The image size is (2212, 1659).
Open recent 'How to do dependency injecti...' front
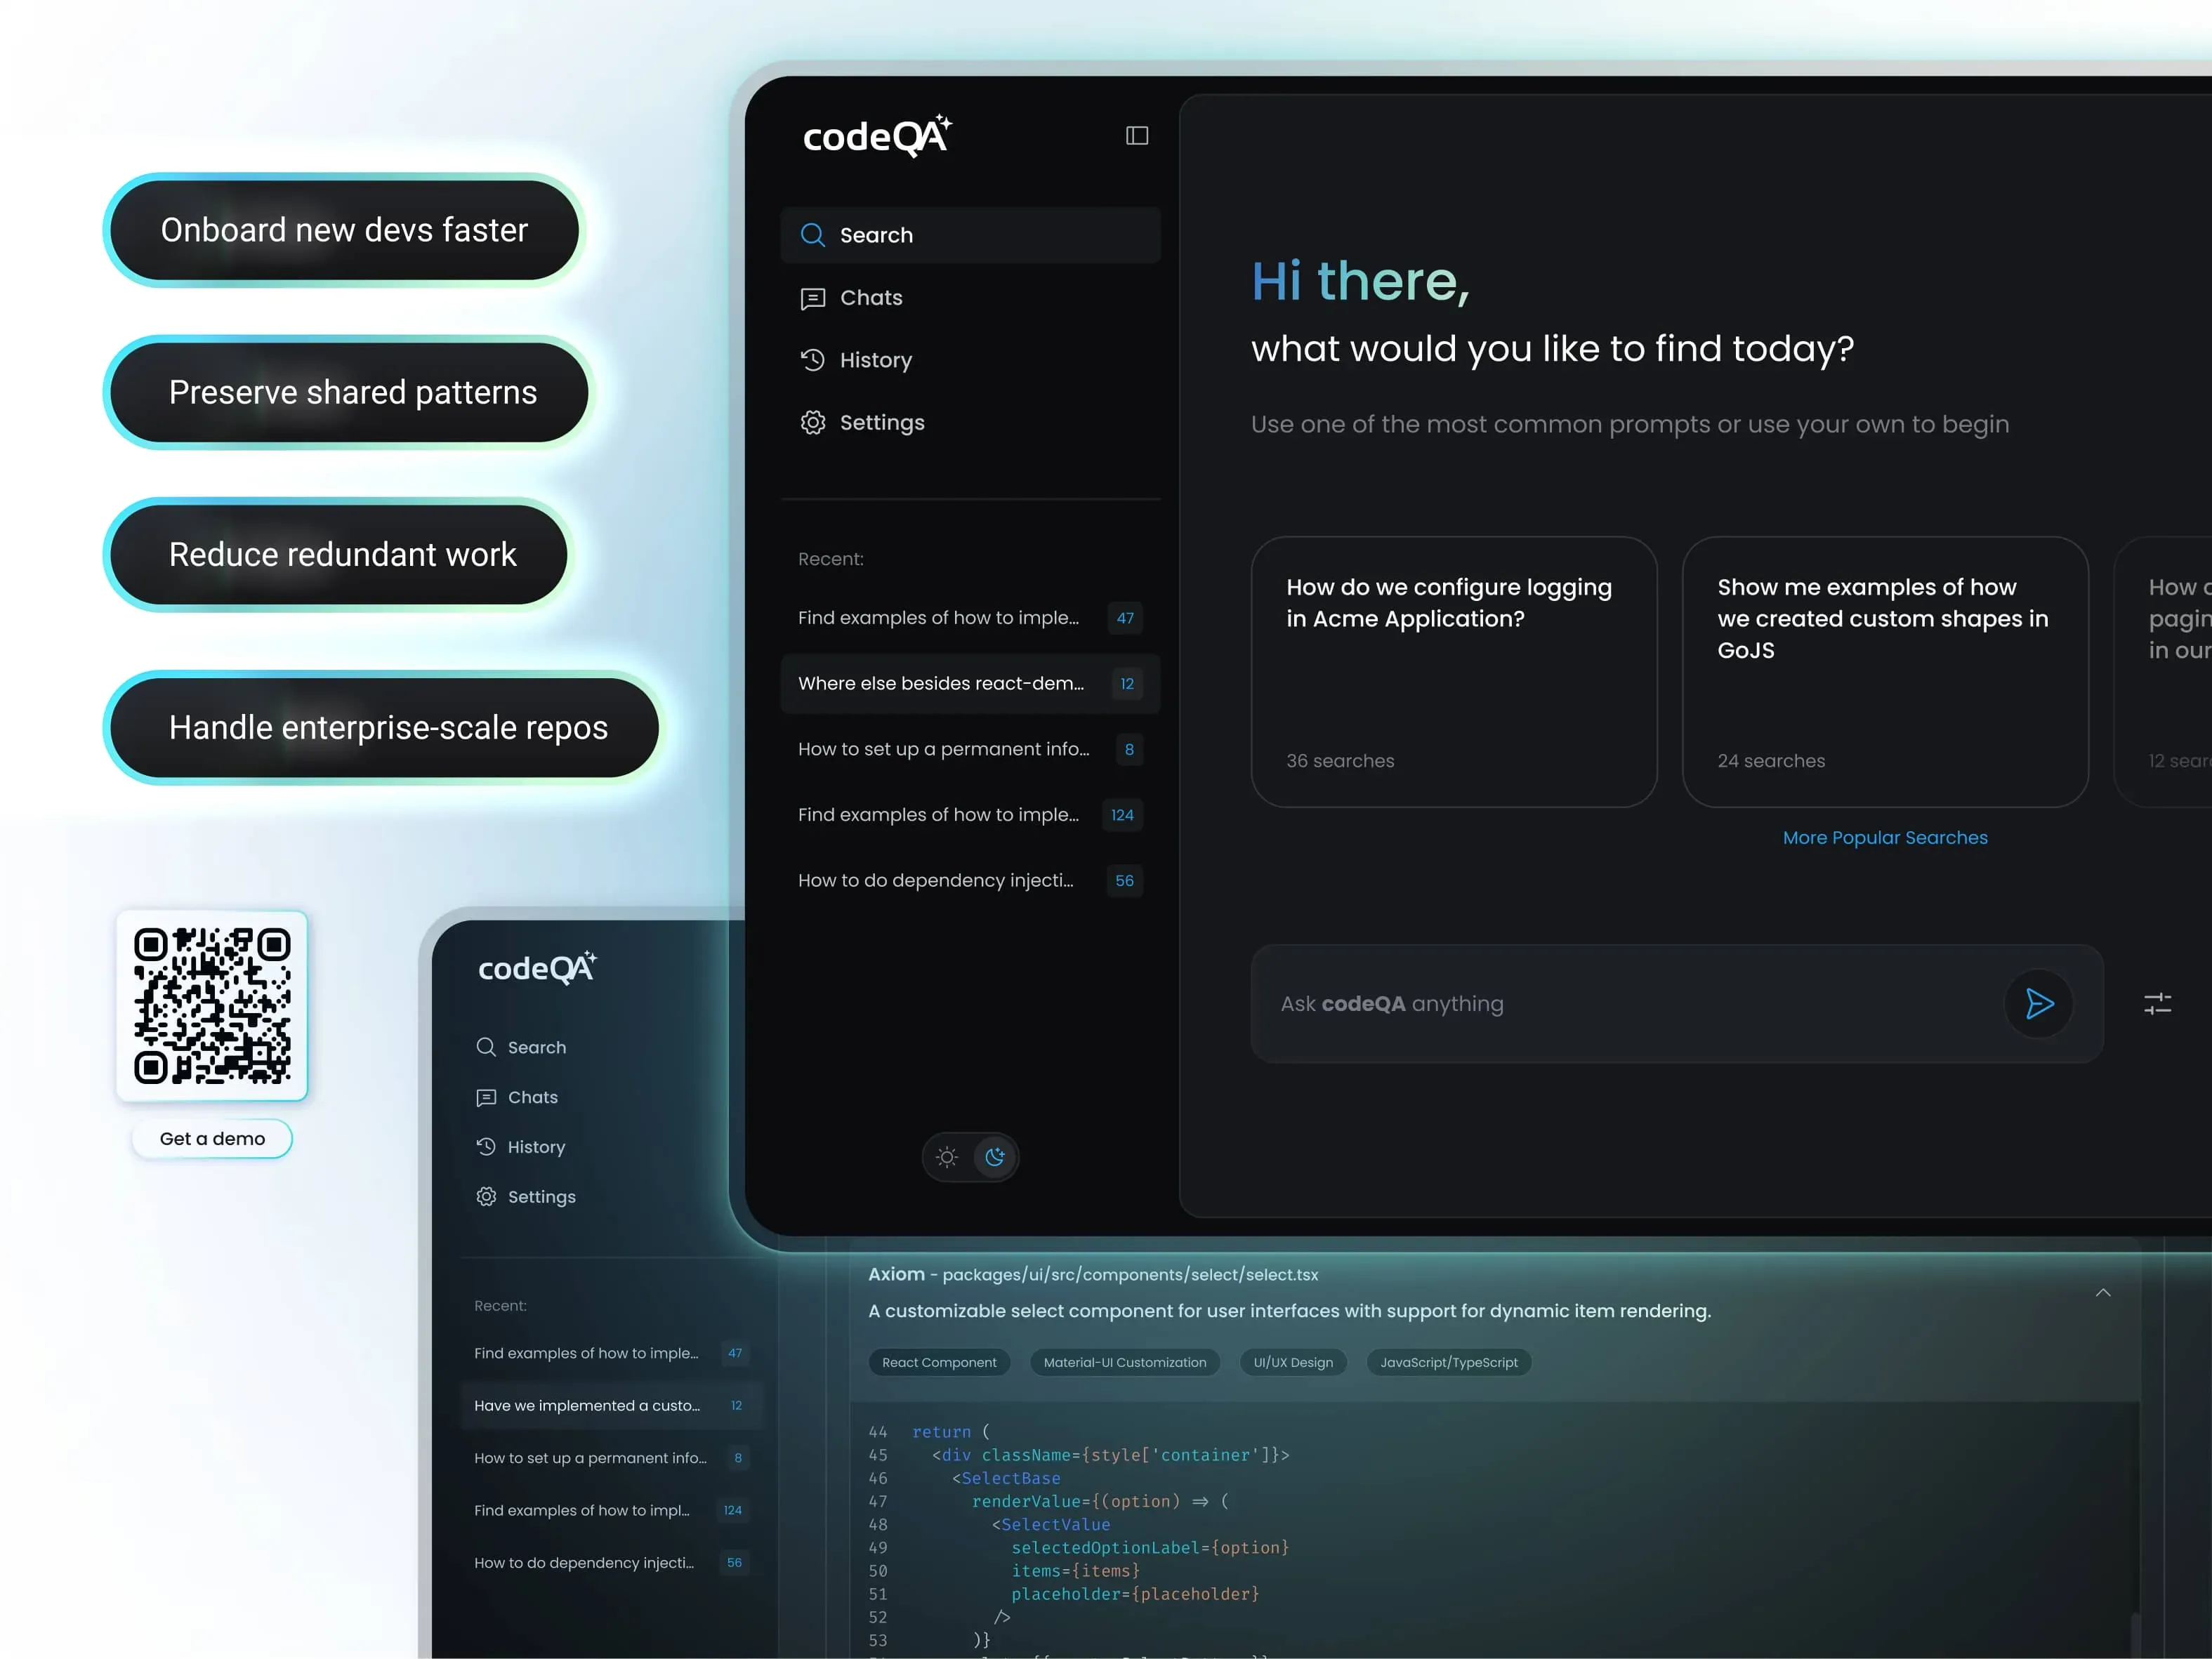[x=970, y=881]
